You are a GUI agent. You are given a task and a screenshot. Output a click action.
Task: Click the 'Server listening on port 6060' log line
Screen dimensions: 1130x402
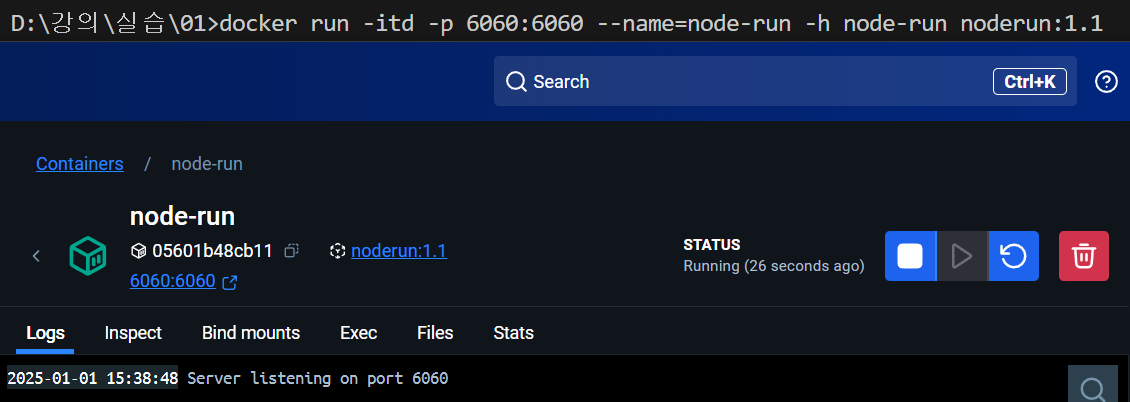click(x=318, y=378)
